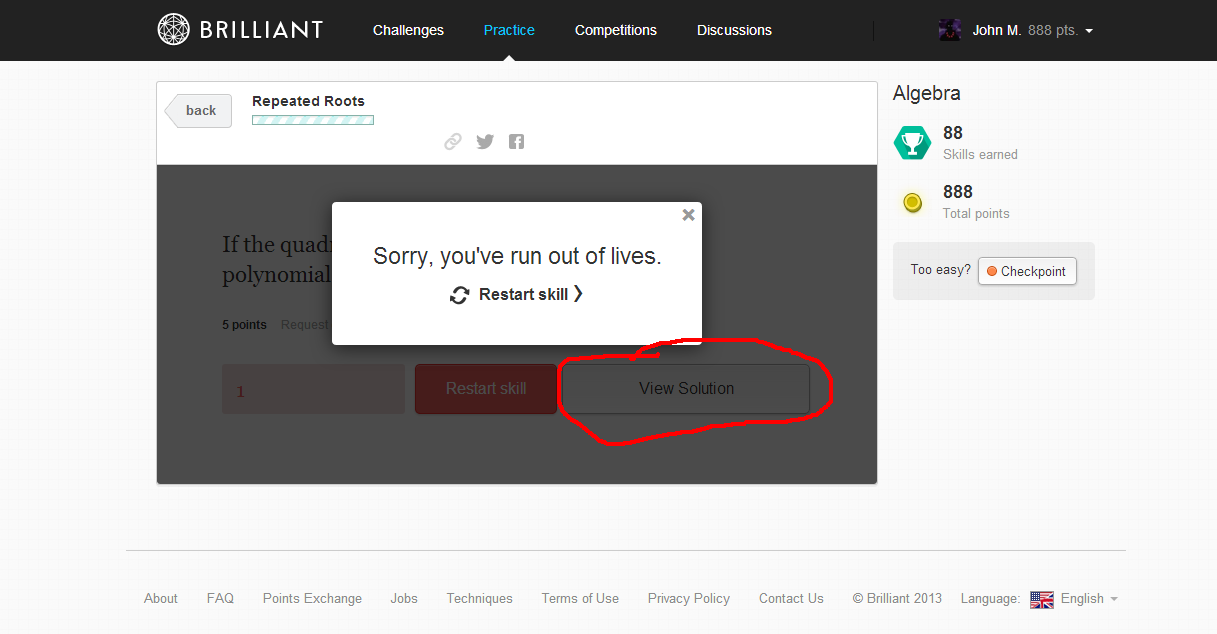Click the 888 Total points value
This screenshot has height=634, width=1217.
(x=958, y=192)
